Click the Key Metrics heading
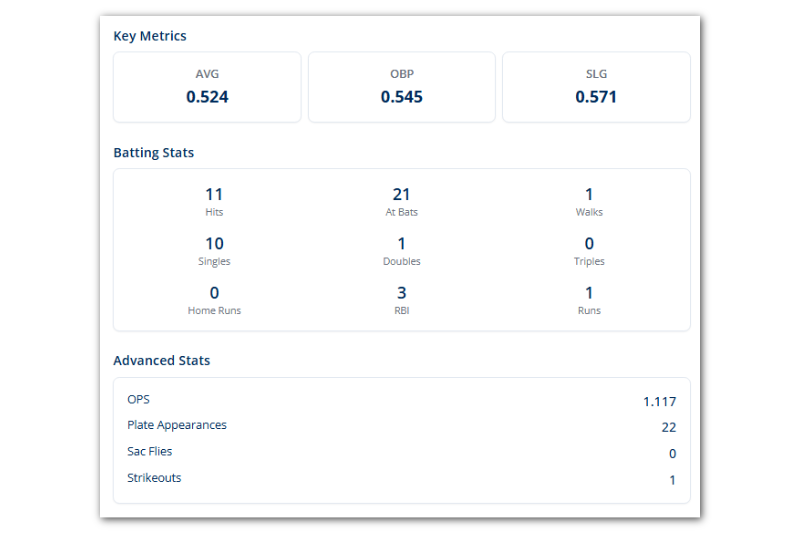This screenshot has width=800, height=534. click(149, 36)
